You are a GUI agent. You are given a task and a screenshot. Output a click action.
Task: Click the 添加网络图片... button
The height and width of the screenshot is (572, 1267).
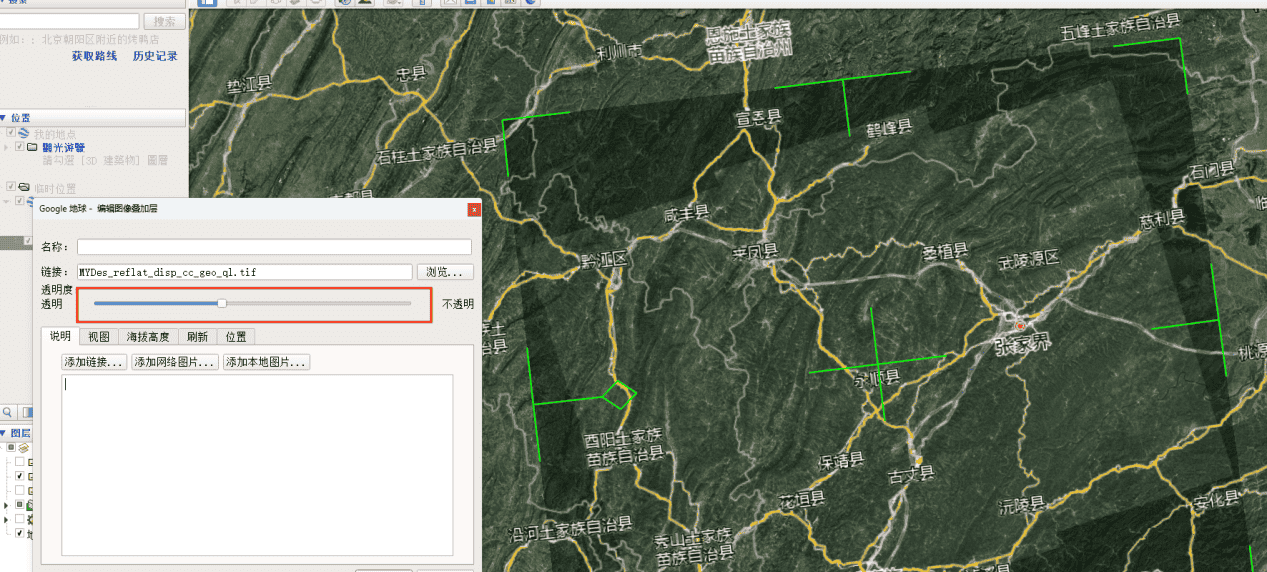tap(175, 362)
